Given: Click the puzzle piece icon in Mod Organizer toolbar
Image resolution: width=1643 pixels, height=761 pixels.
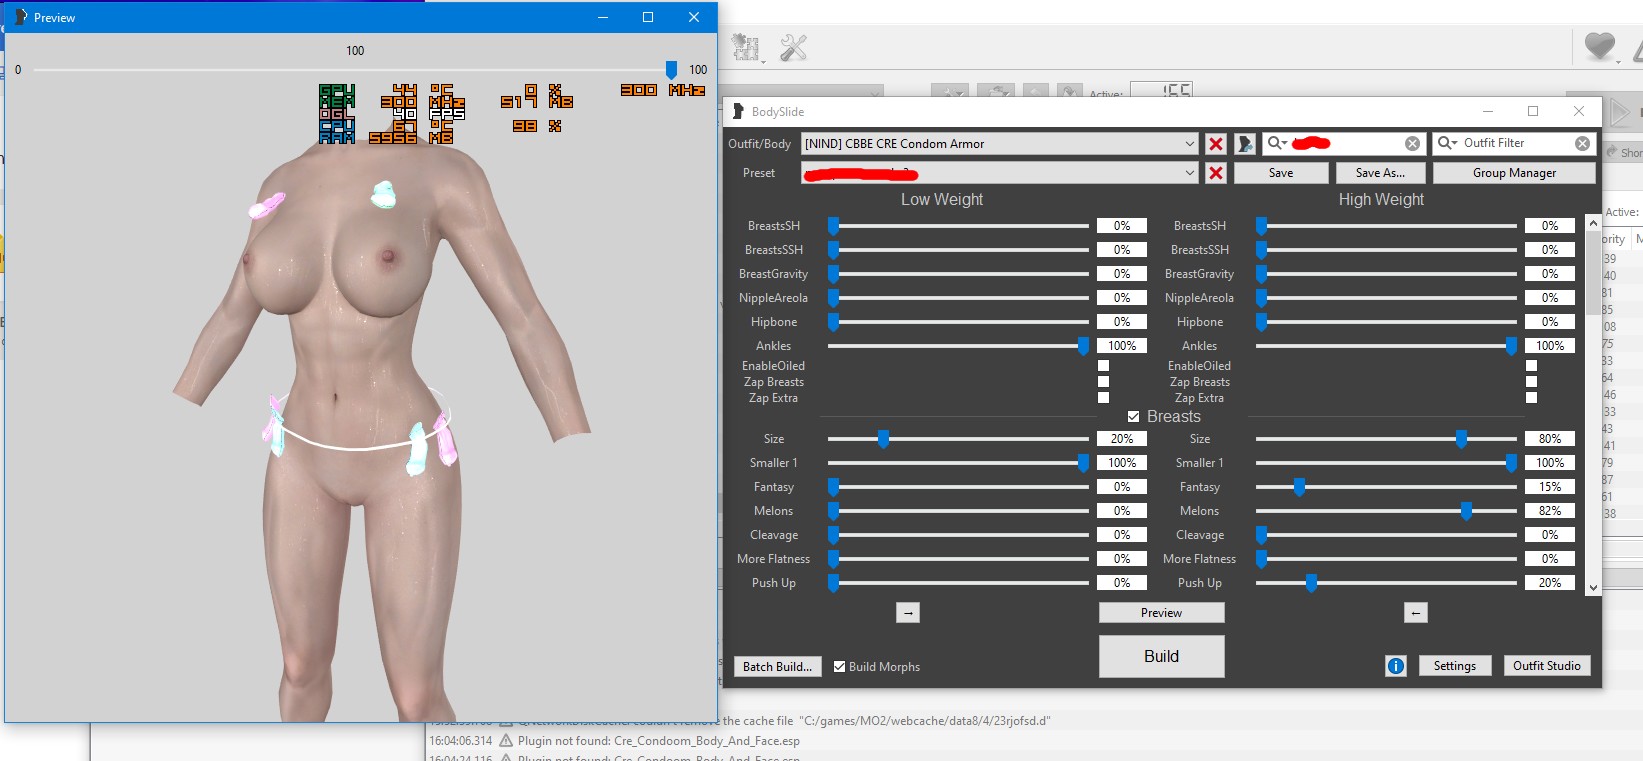Looking at the screenshot, I should [x=745, y=48].
